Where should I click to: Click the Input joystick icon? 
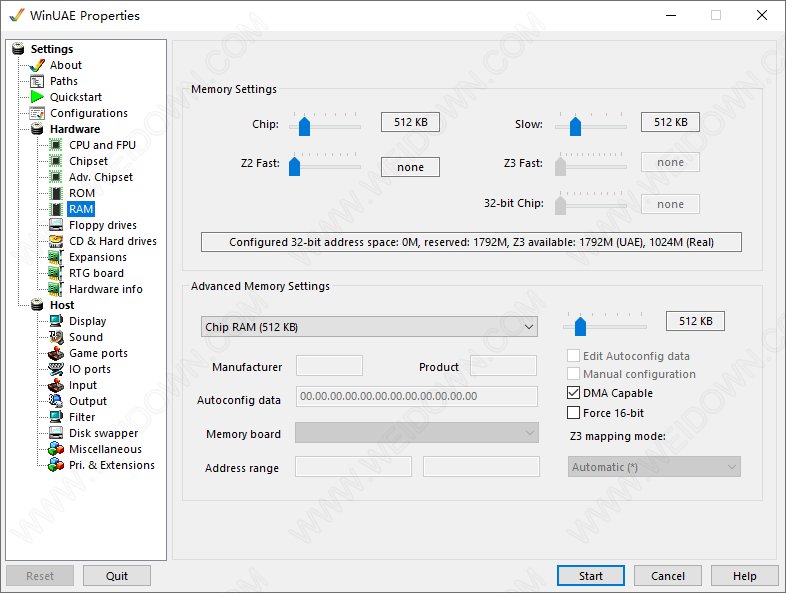click(56, 385)
